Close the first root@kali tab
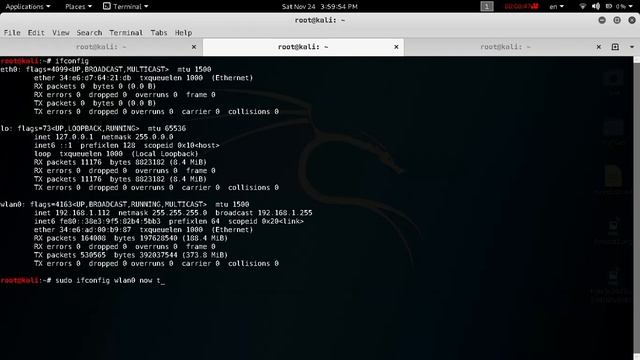640x360 pixels. [x=194, y=47]
